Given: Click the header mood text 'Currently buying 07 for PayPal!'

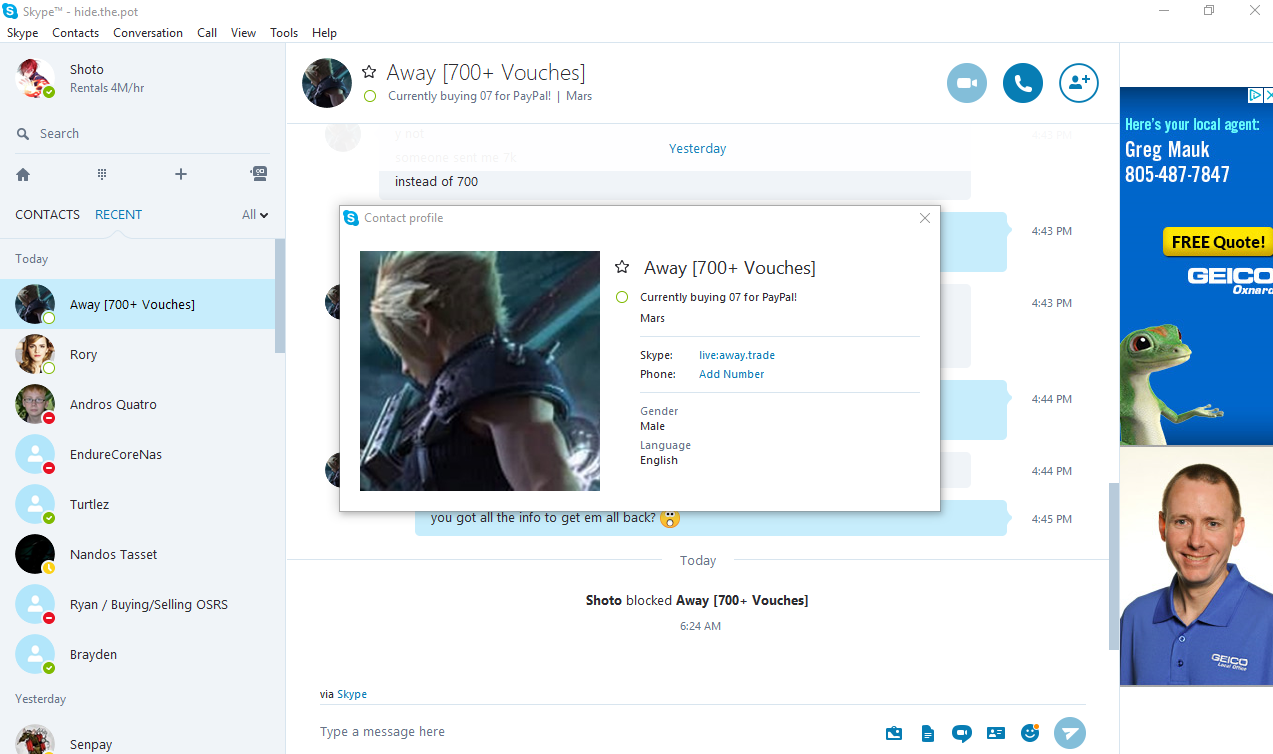Looking at the screenshot, I should click(468, 96).
